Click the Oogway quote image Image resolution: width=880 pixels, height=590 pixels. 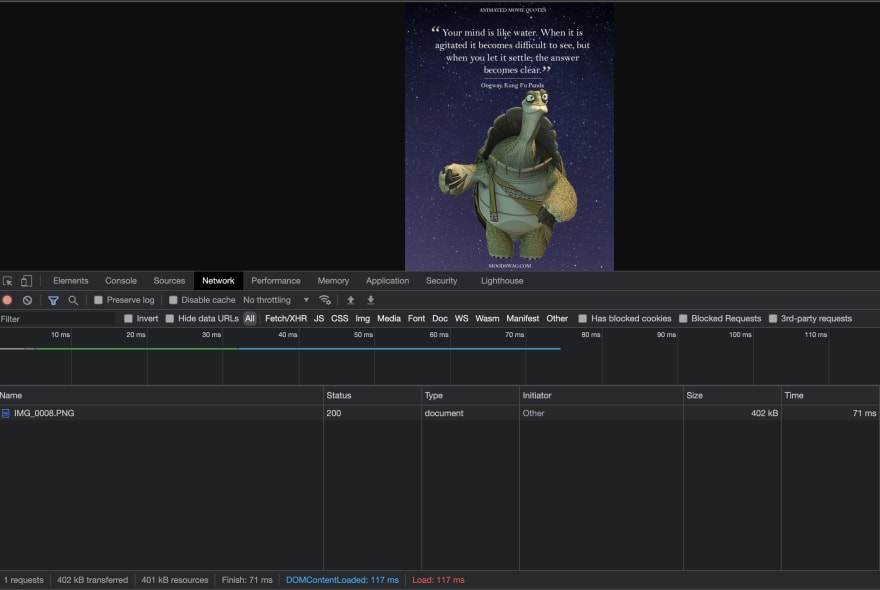click(509, 137)
